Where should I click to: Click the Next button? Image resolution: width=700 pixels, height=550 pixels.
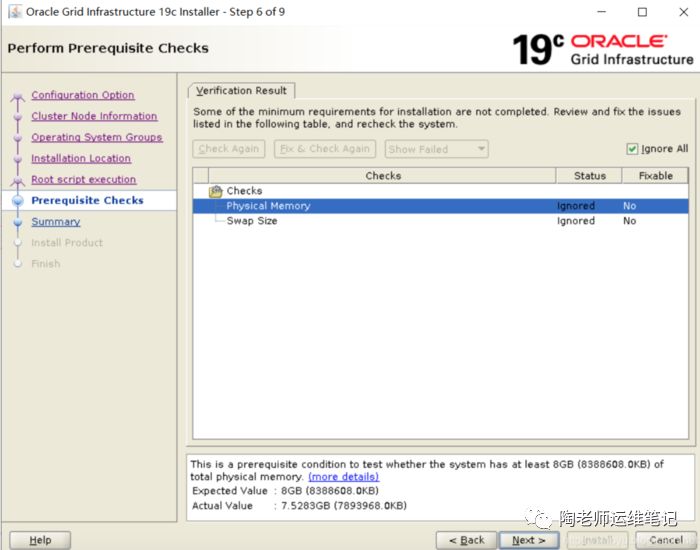tap(529, 540)
